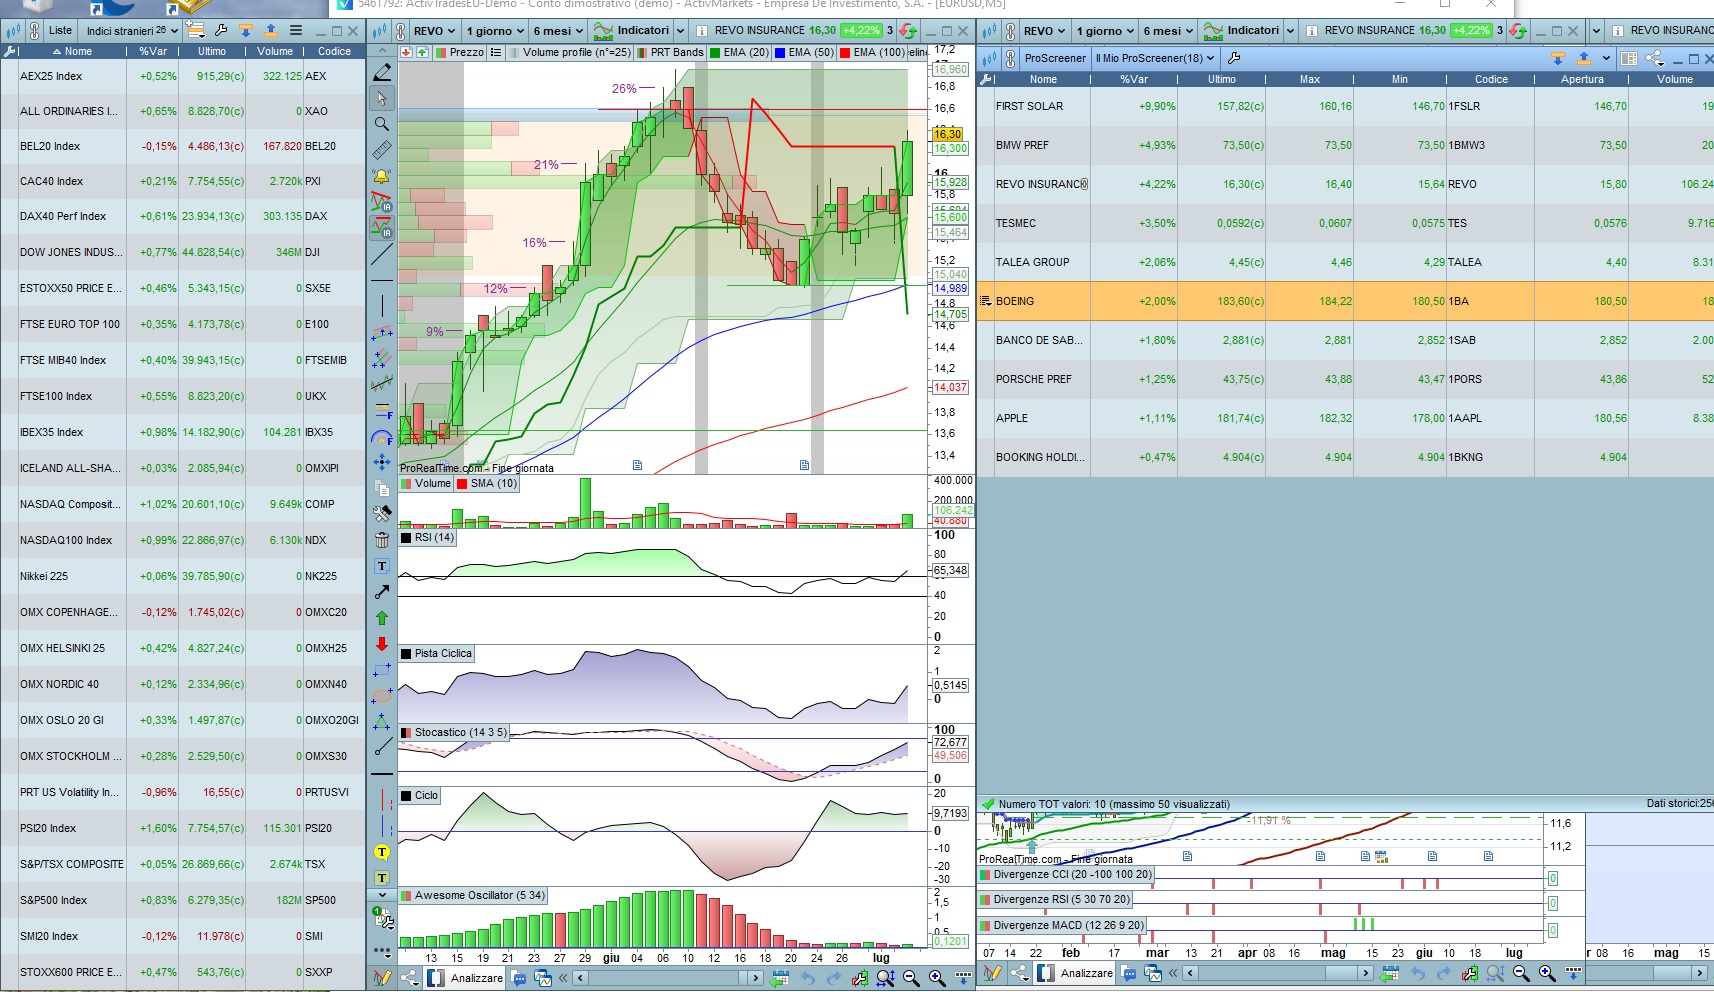
Task: Activate the magnifier zoom tool in chart sidebar
Action: (x=382, y=124)
